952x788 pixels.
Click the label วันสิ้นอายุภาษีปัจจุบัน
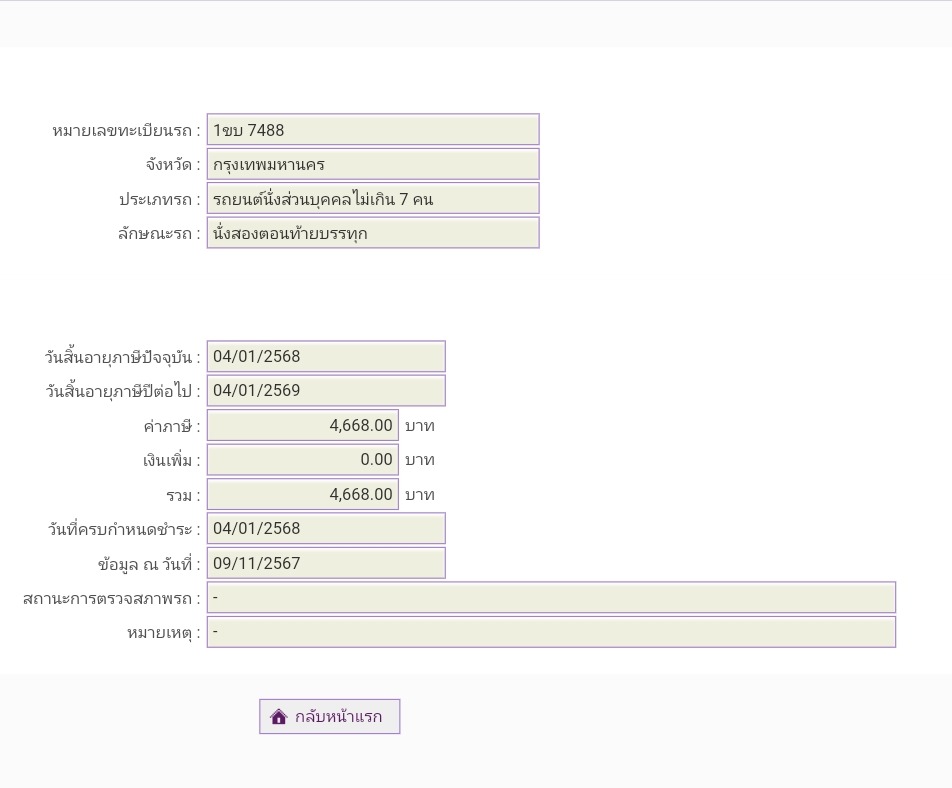[x=122, y=357]
